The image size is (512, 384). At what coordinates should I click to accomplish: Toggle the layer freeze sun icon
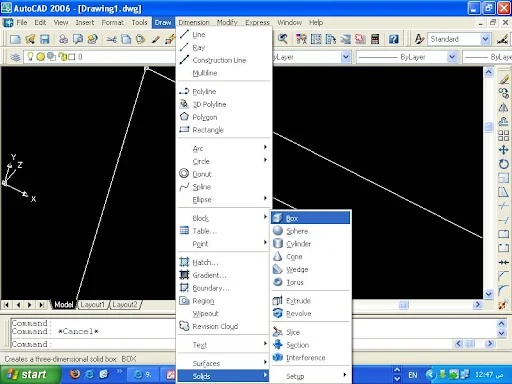click(41, 57)
